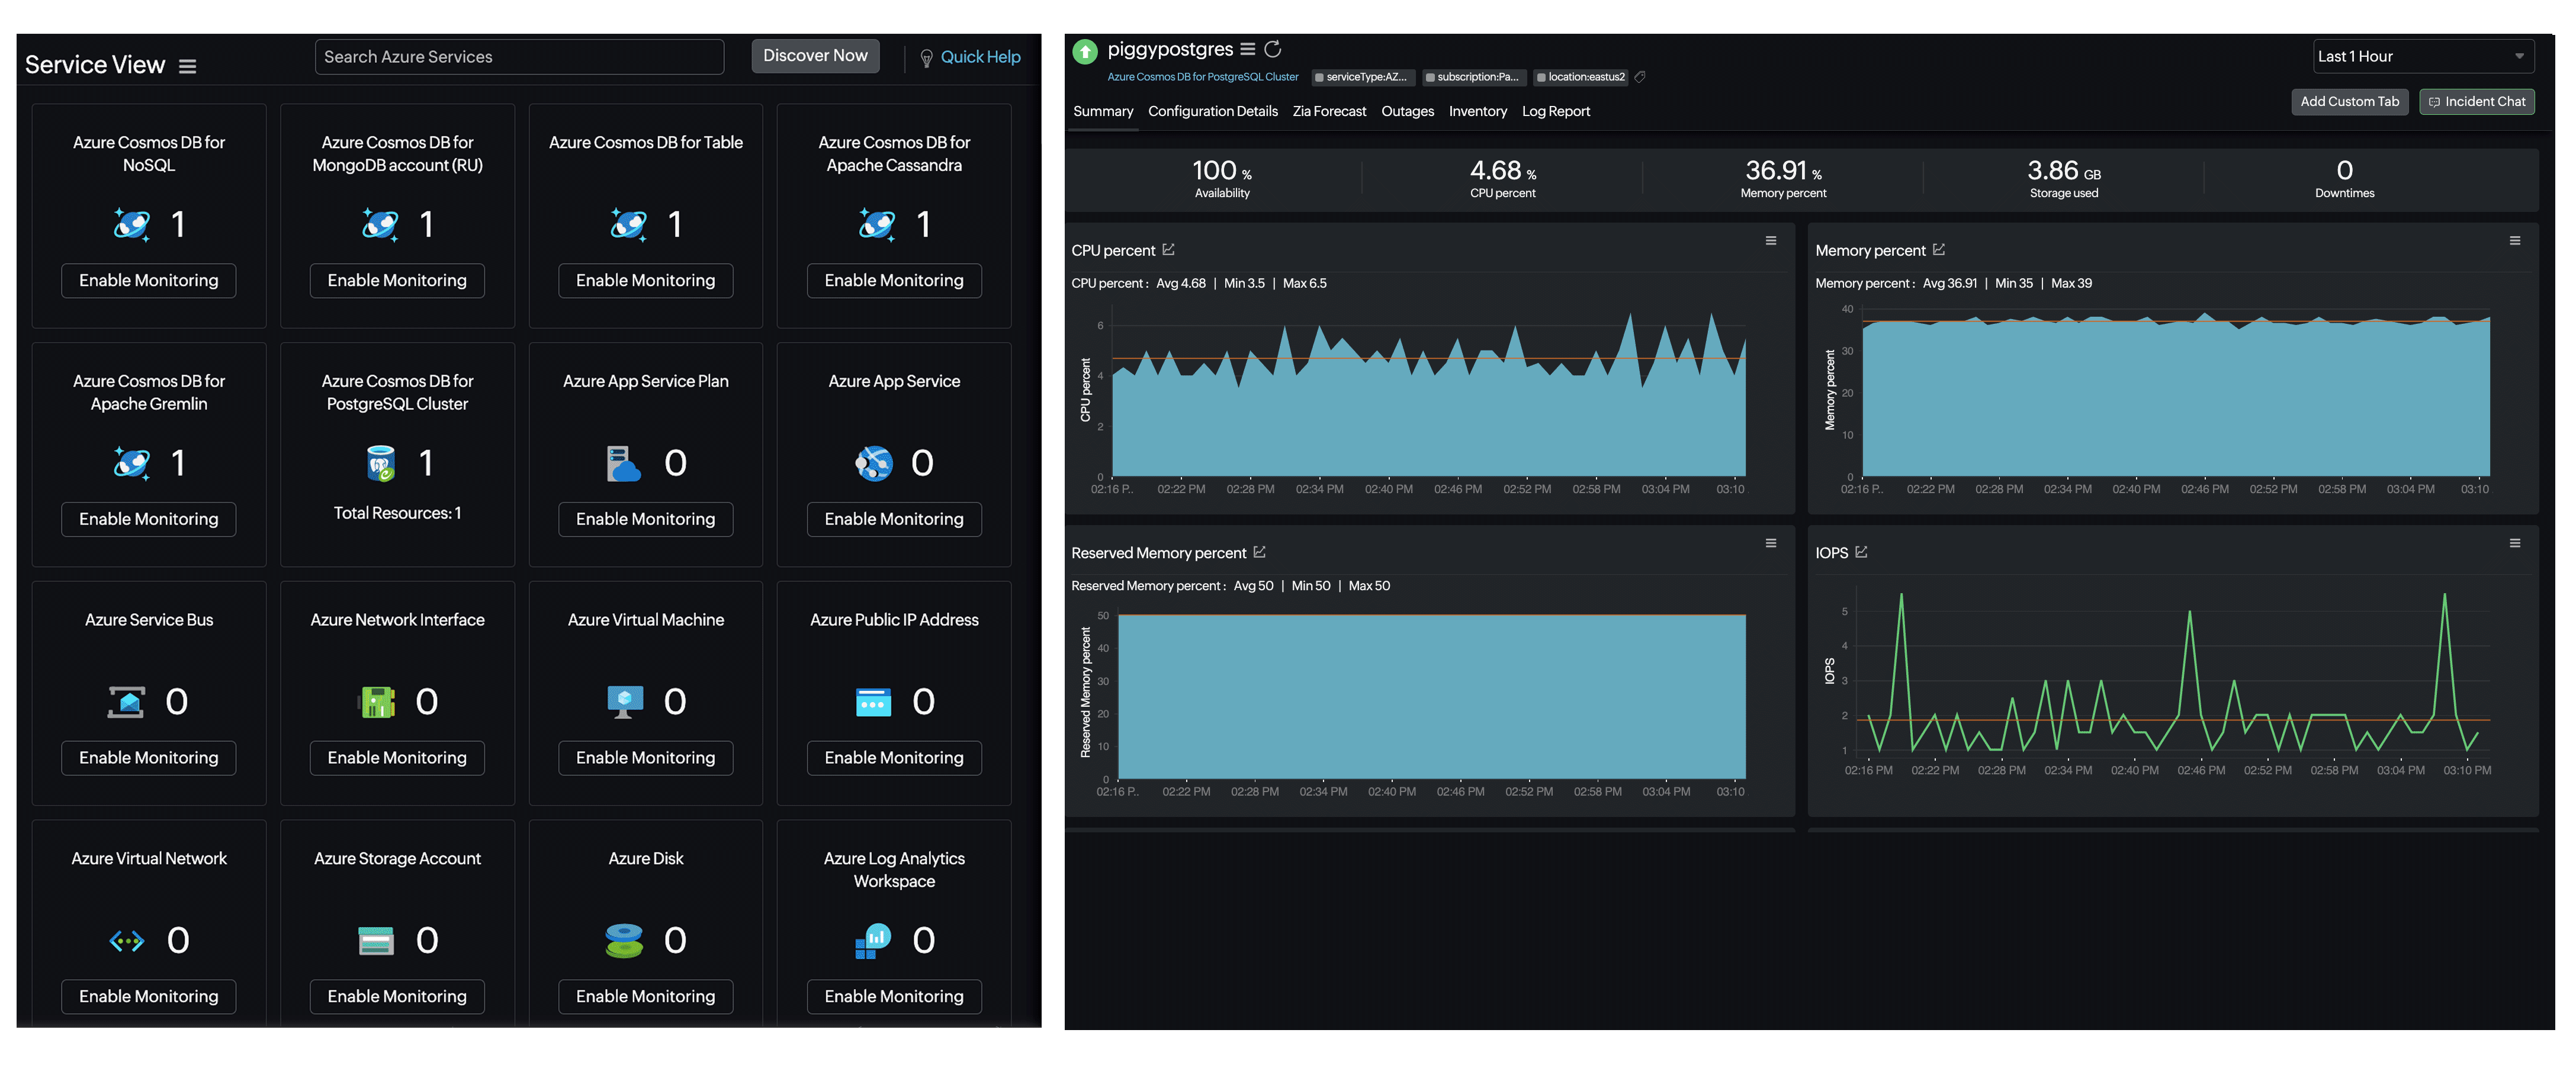Screen dimensions: 2576x1065
Task: Click the green availability status arrow icon
Action: (x=1085, y=51)
